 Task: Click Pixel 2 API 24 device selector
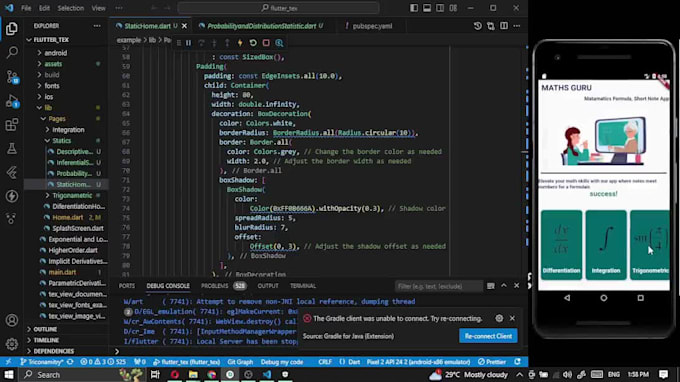pyautogui.click(x=418, y=362)
